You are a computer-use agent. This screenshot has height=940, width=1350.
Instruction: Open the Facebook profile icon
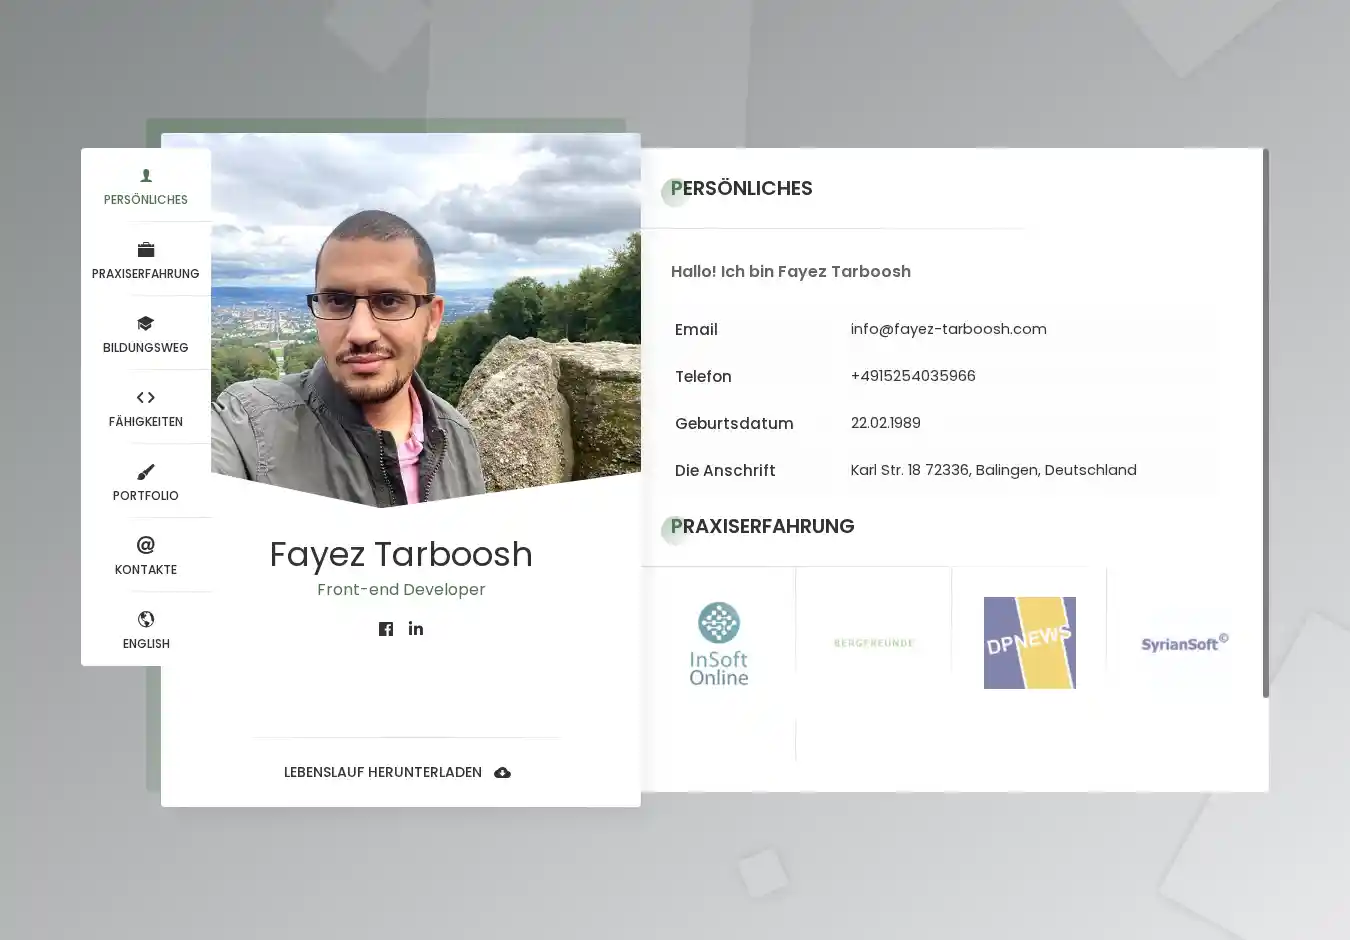pyautogui.click(x=386, y=629)
